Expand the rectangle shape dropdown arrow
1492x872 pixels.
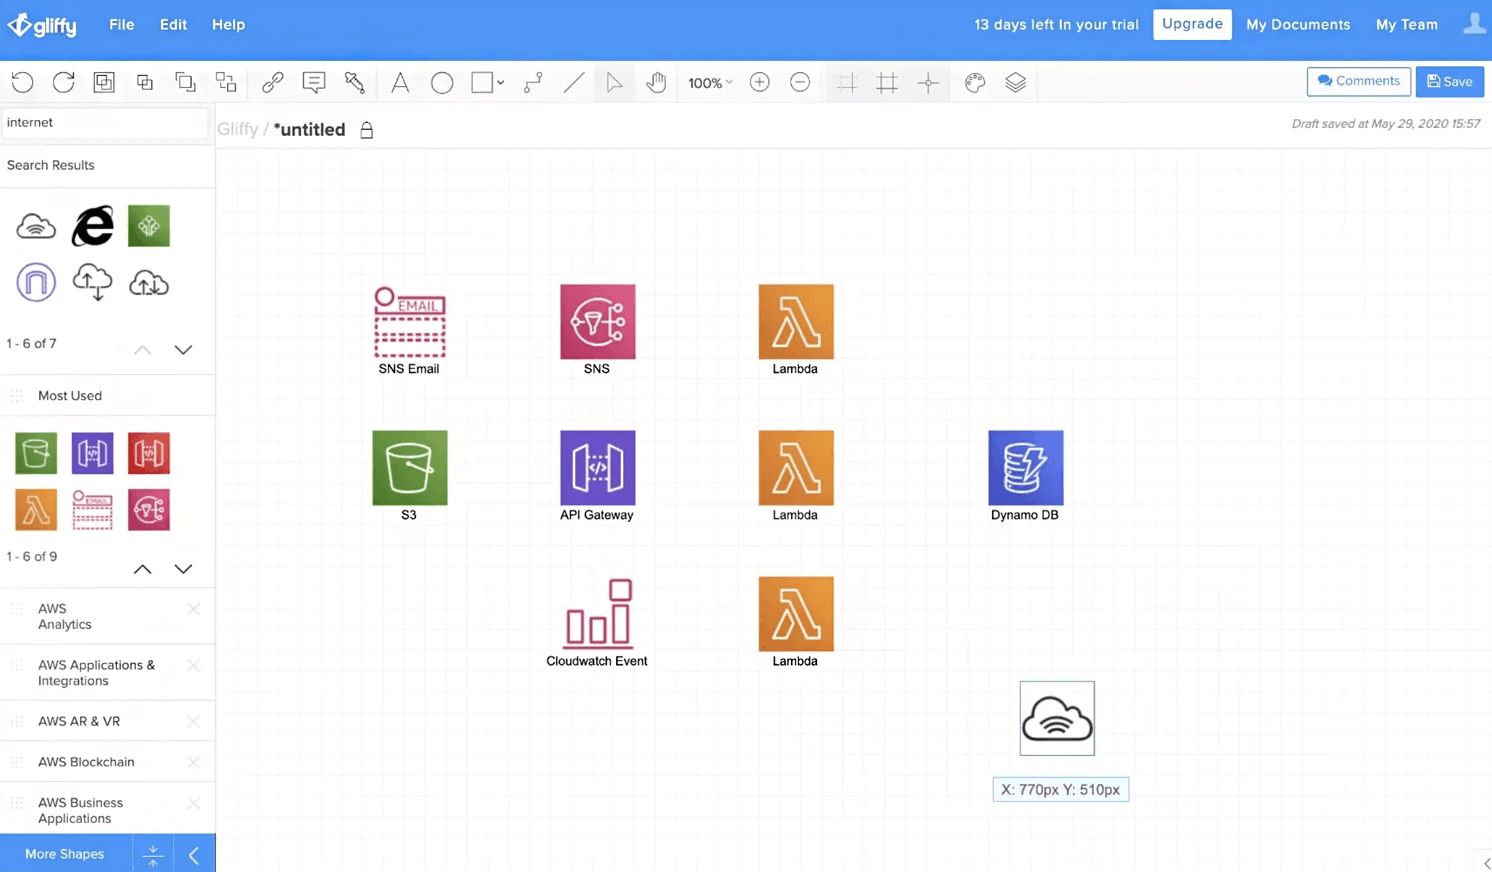pyautogui.click(x=501, y=83)
